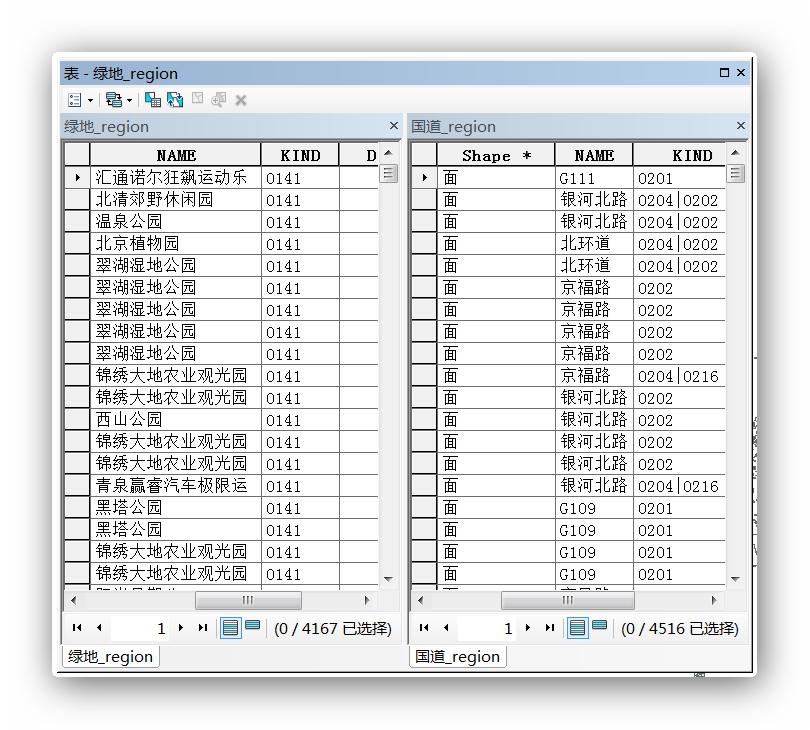Click the KIND column header in 国道_region
810x730 pixels.
679,155
